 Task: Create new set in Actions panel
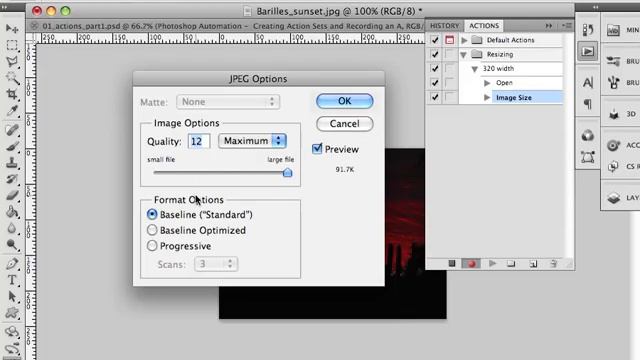click(x=511, y=264)
